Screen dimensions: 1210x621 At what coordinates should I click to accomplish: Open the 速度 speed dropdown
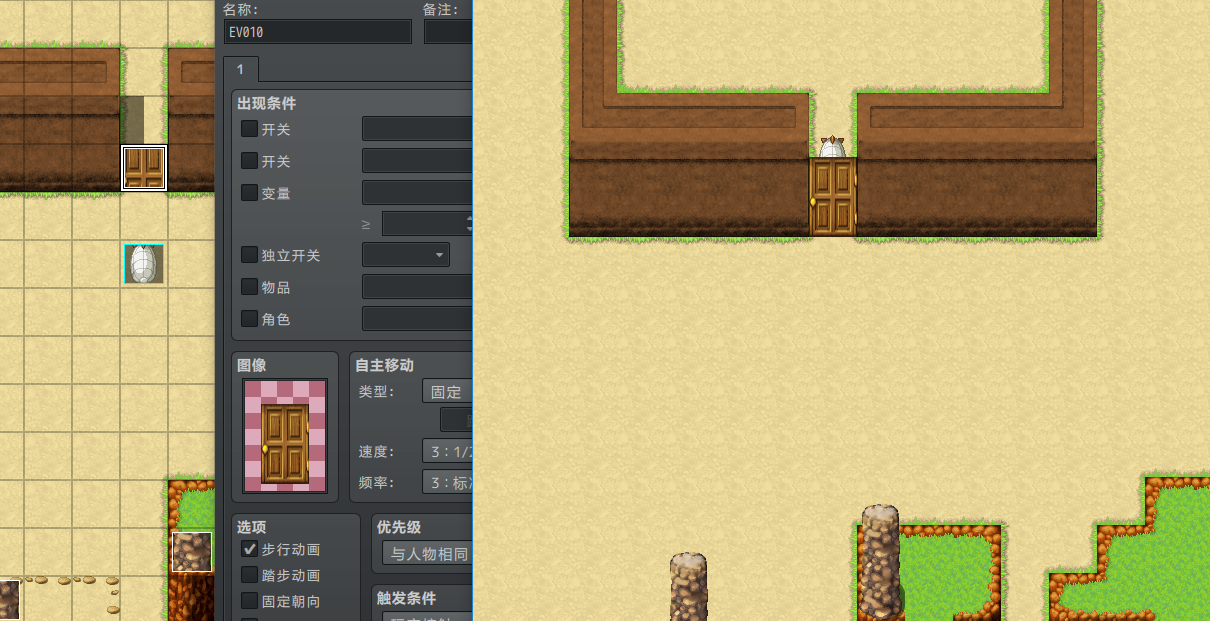coord(447,452)
